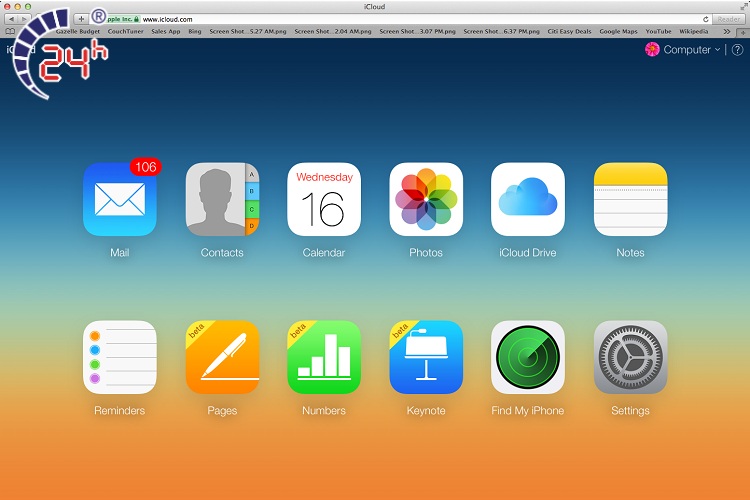
Task: Open the Wikipedia bookmark
Action: click(x=694, y=32)
